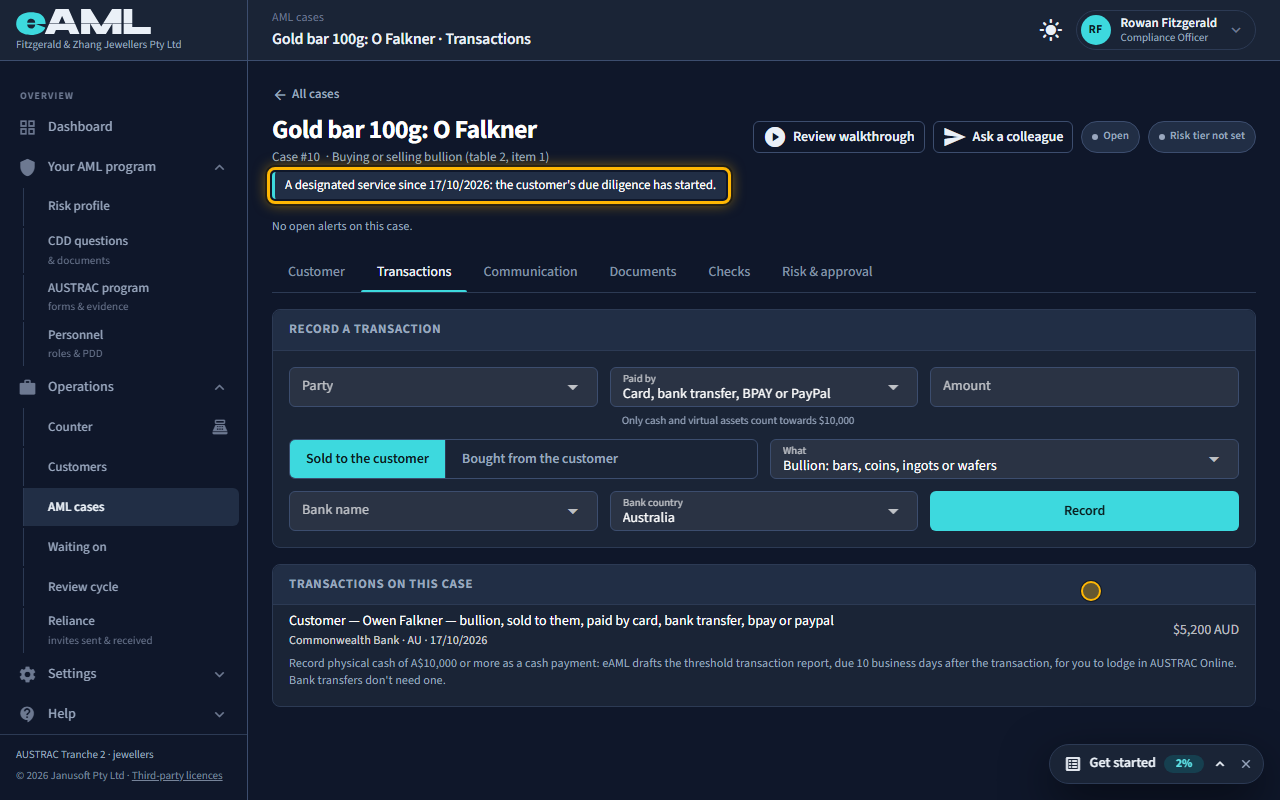This screenshot has width=1280, height=800.
Task: Open AML cases in sidebar
Action: pos(130,507)
